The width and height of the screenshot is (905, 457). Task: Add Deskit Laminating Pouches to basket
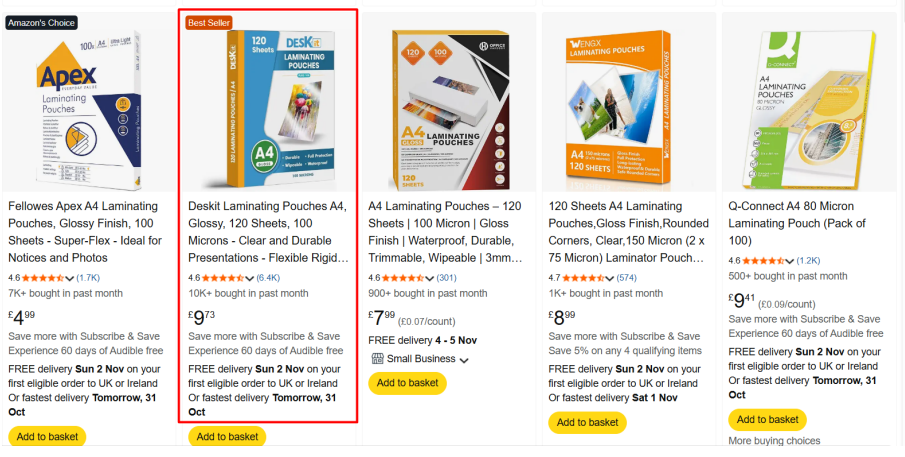[227, 437]
